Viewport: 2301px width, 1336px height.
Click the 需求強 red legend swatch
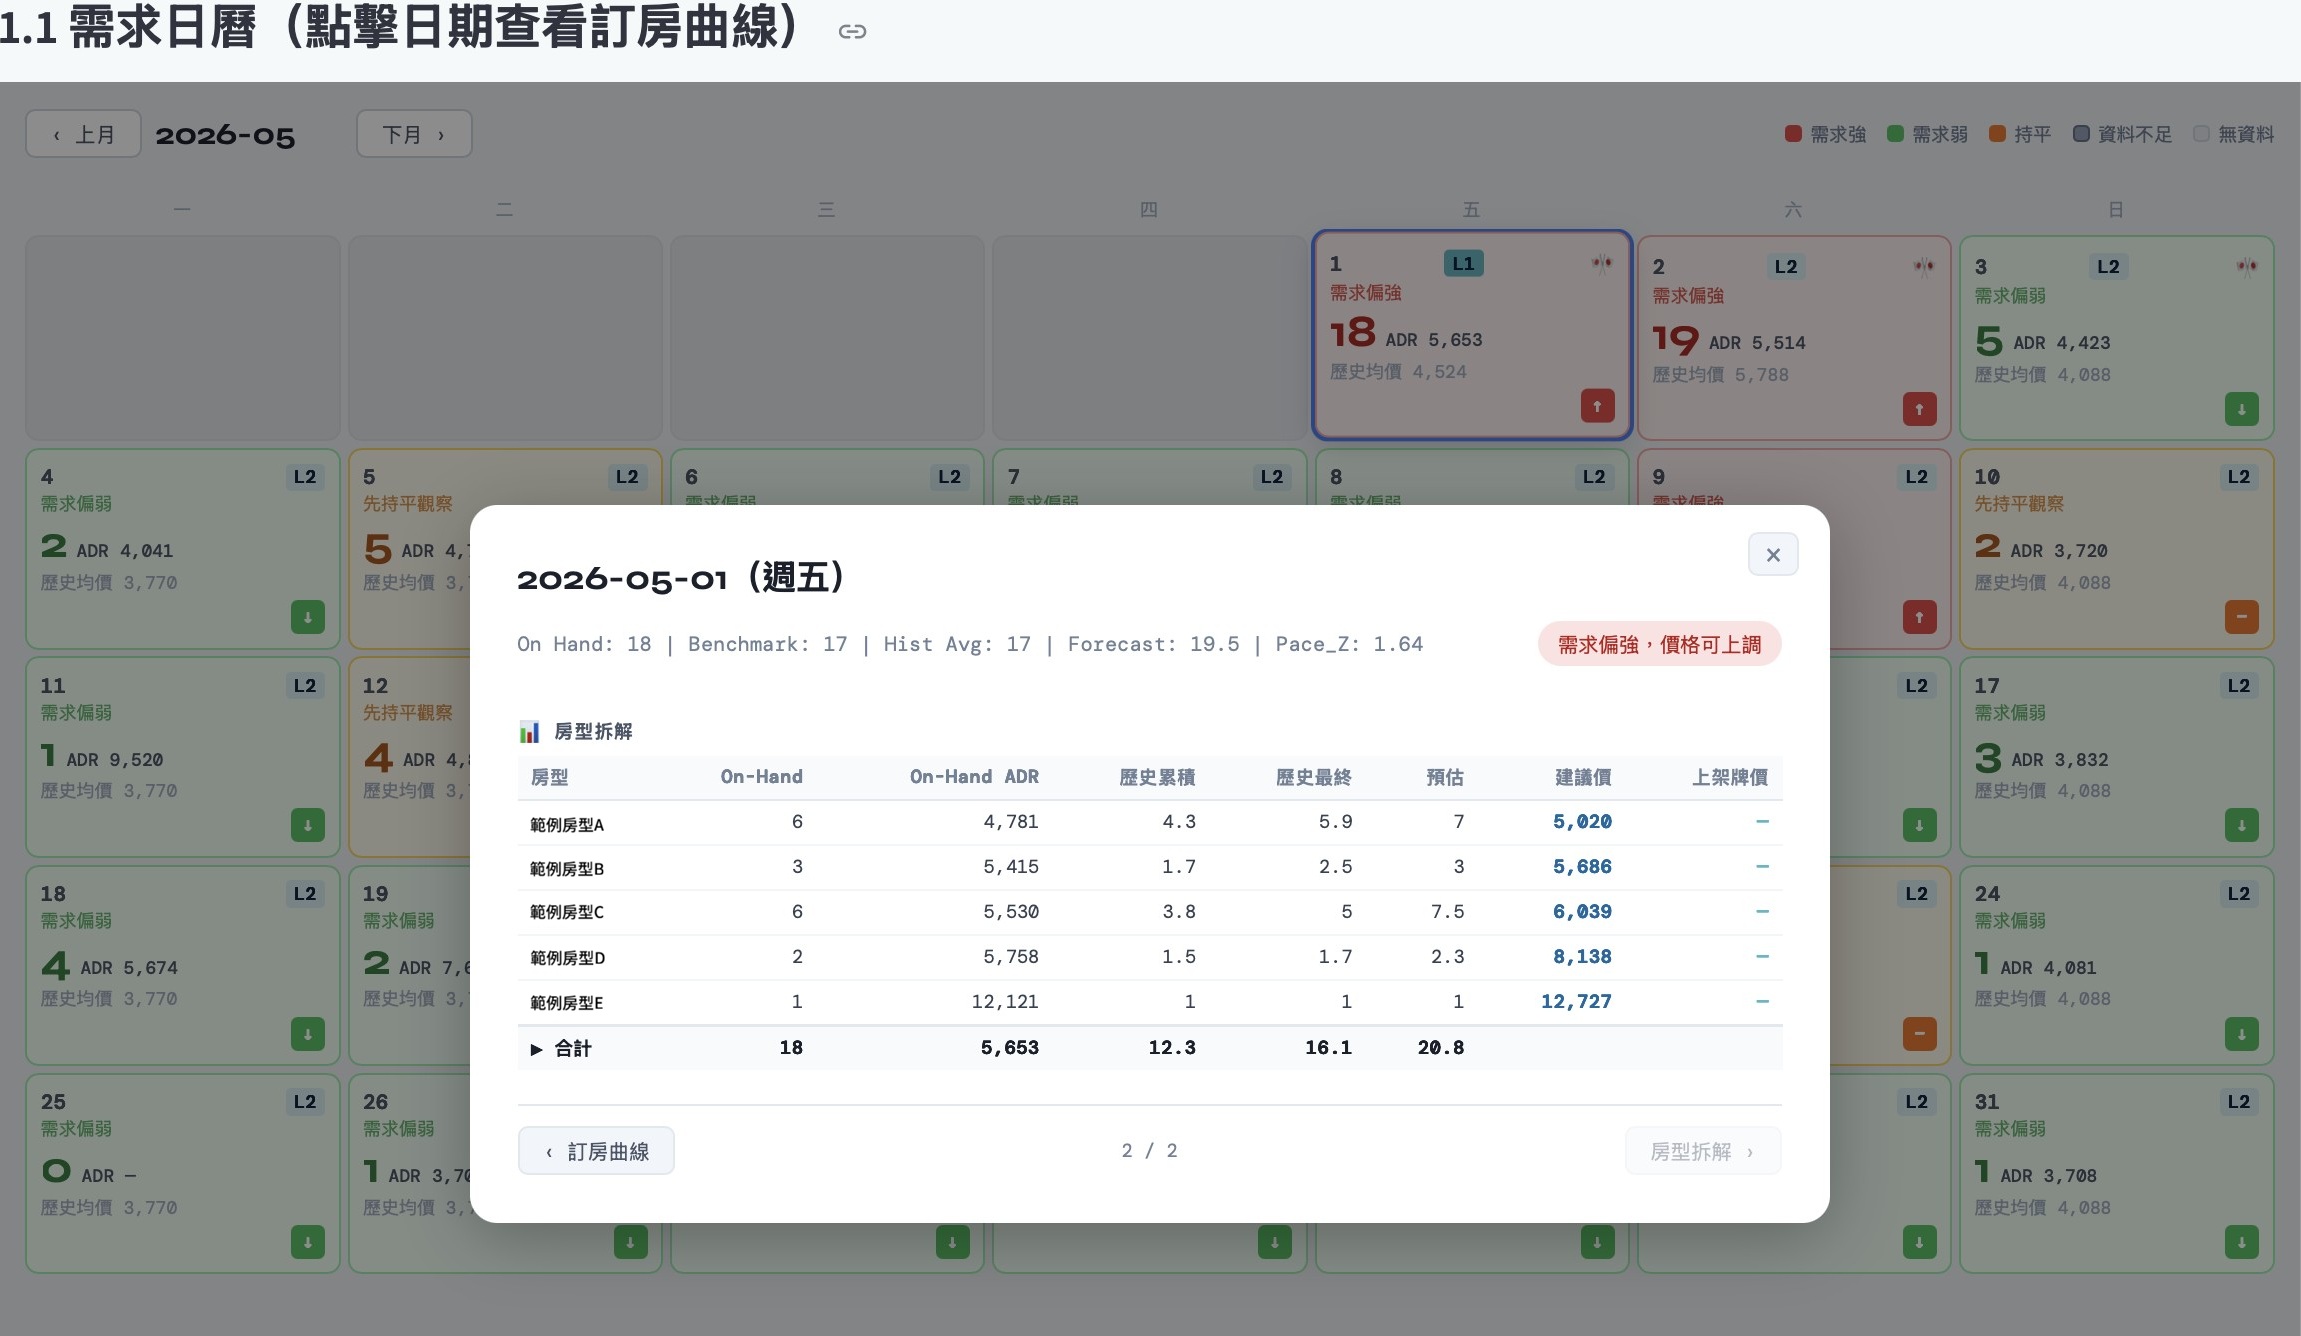(x=1793, y=133)
